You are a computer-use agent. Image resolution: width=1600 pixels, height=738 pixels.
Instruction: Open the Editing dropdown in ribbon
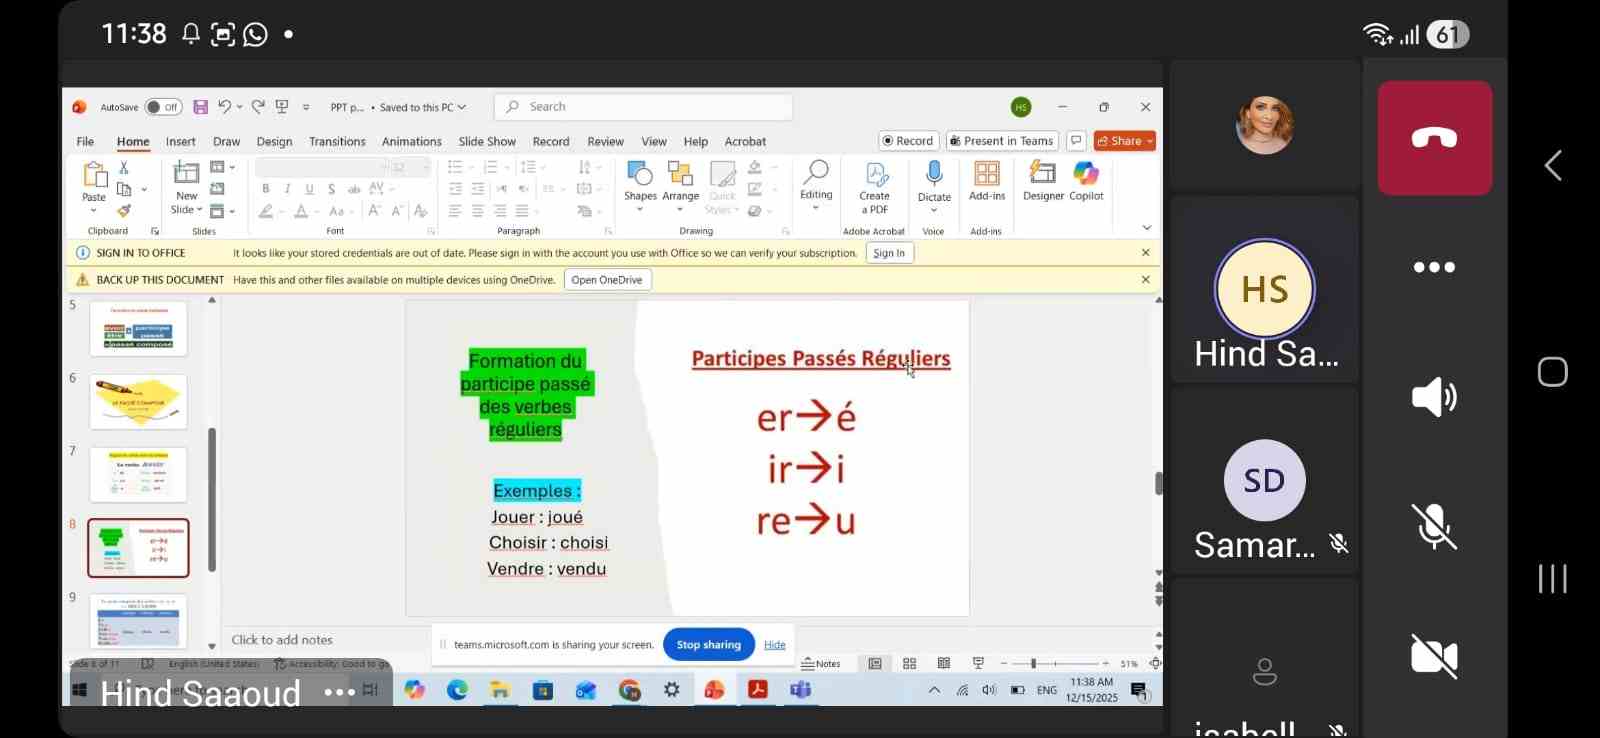tap(816, 208)
